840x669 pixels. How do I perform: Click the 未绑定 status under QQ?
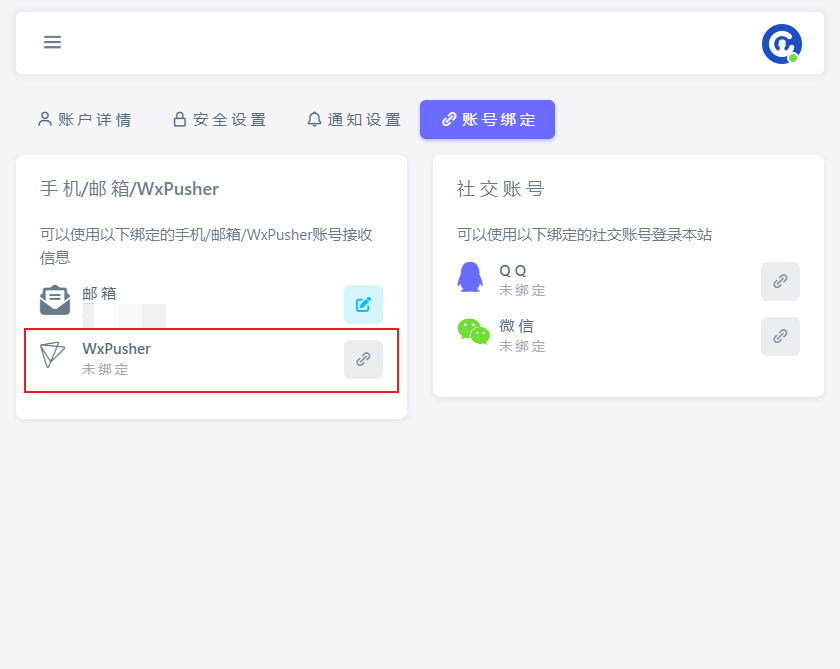pyautogui.click(x=522, y=291)
